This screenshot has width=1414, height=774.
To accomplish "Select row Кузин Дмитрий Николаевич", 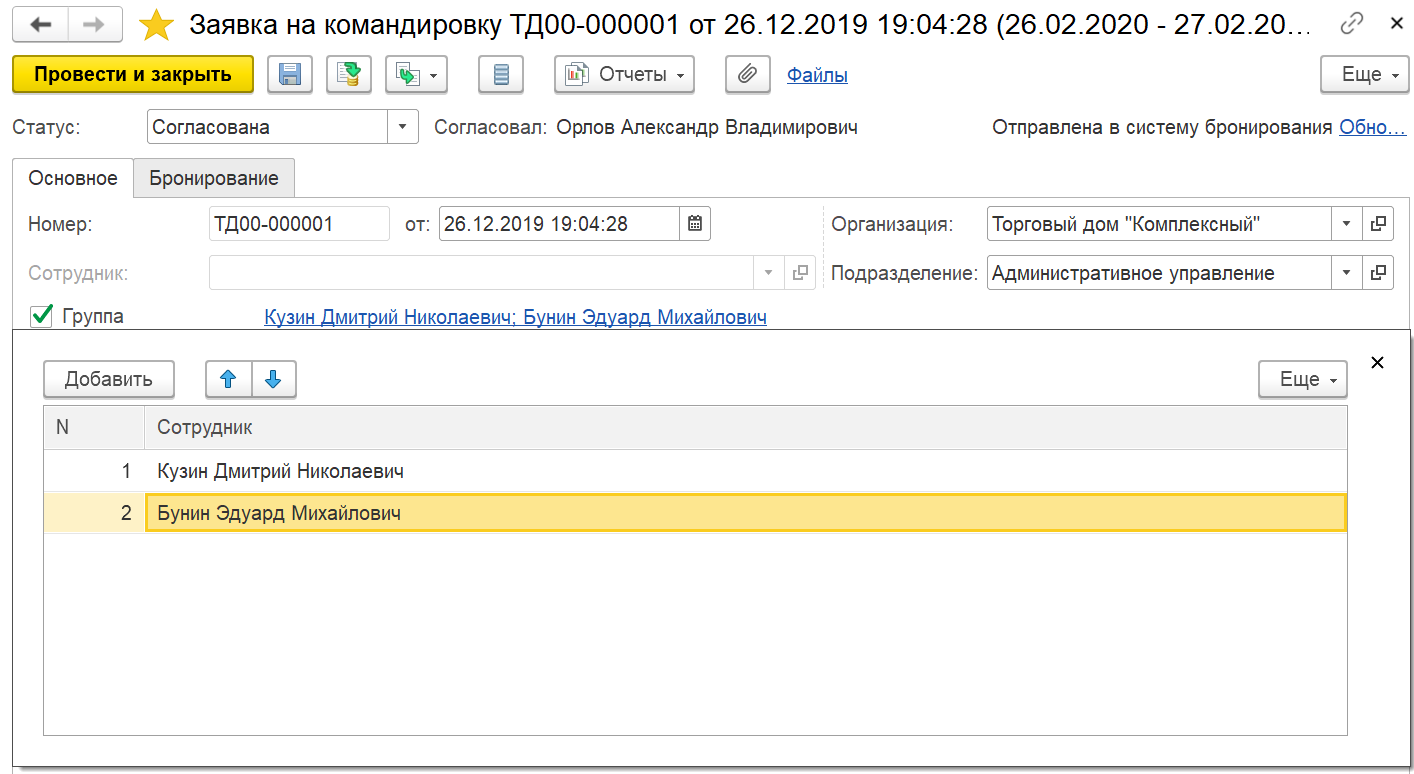I will [x=746, y=470].
